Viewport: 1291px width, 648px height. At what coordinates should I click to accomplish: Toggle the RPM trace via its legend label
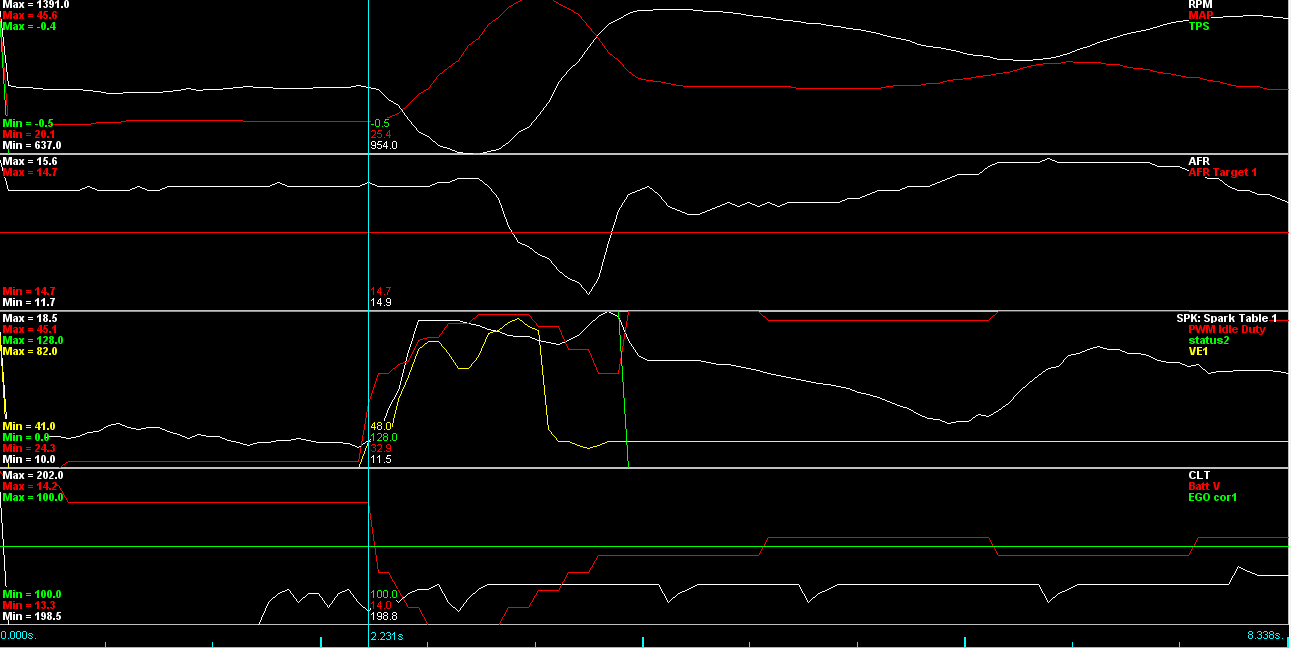click(1199, 4)
